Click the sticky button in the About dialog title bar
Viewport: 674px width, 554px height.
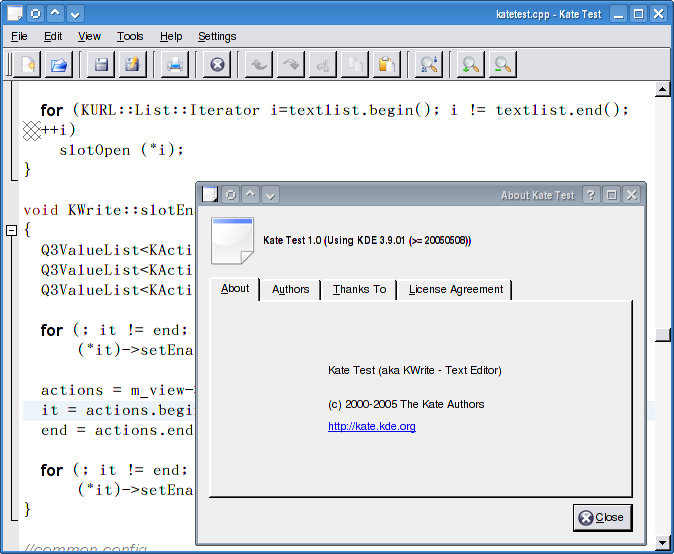coord(231,195)
